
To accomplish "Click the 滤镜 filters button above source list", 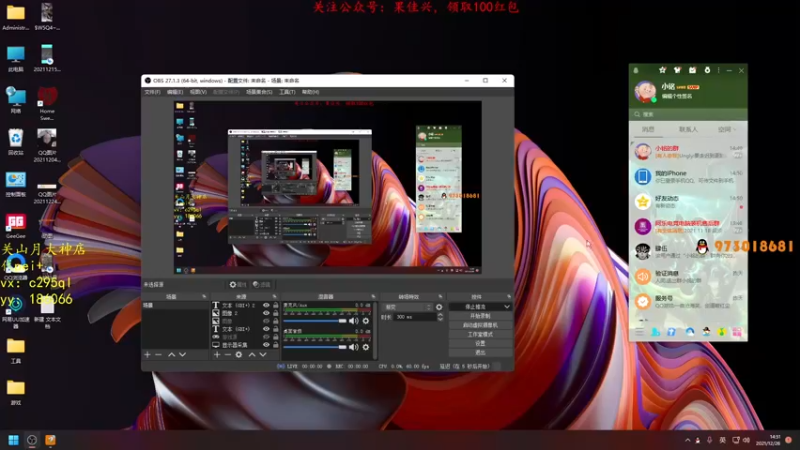I will tap(262, 285).
